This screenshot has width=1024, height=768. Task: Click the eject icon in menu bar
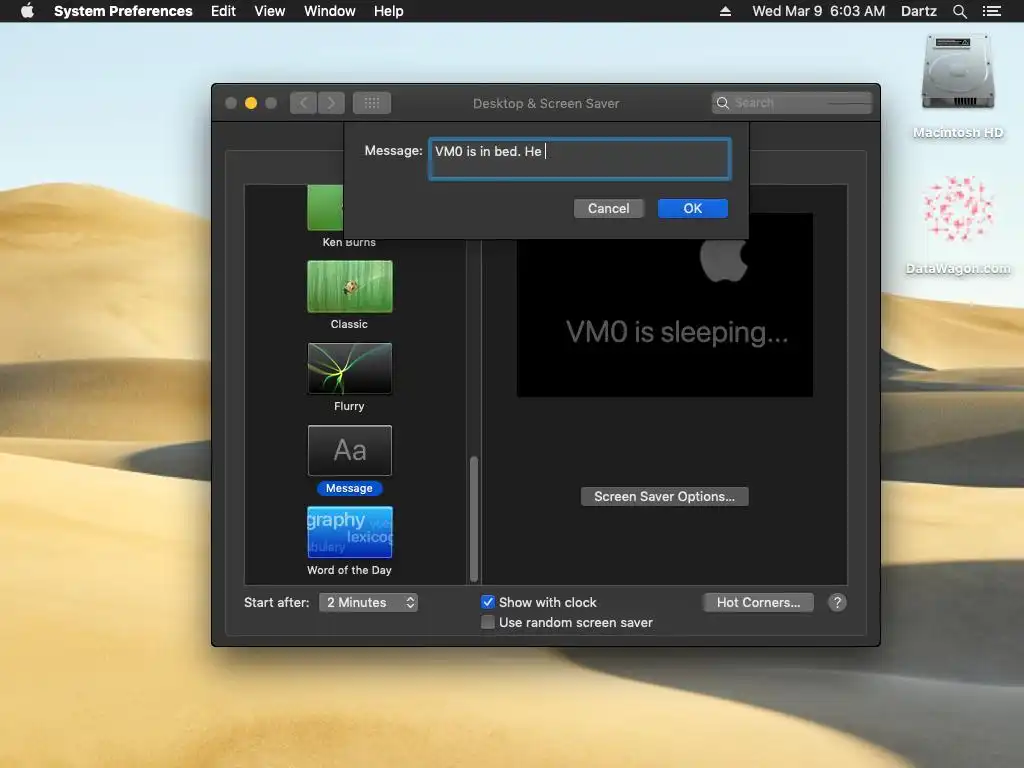[725, 11]
